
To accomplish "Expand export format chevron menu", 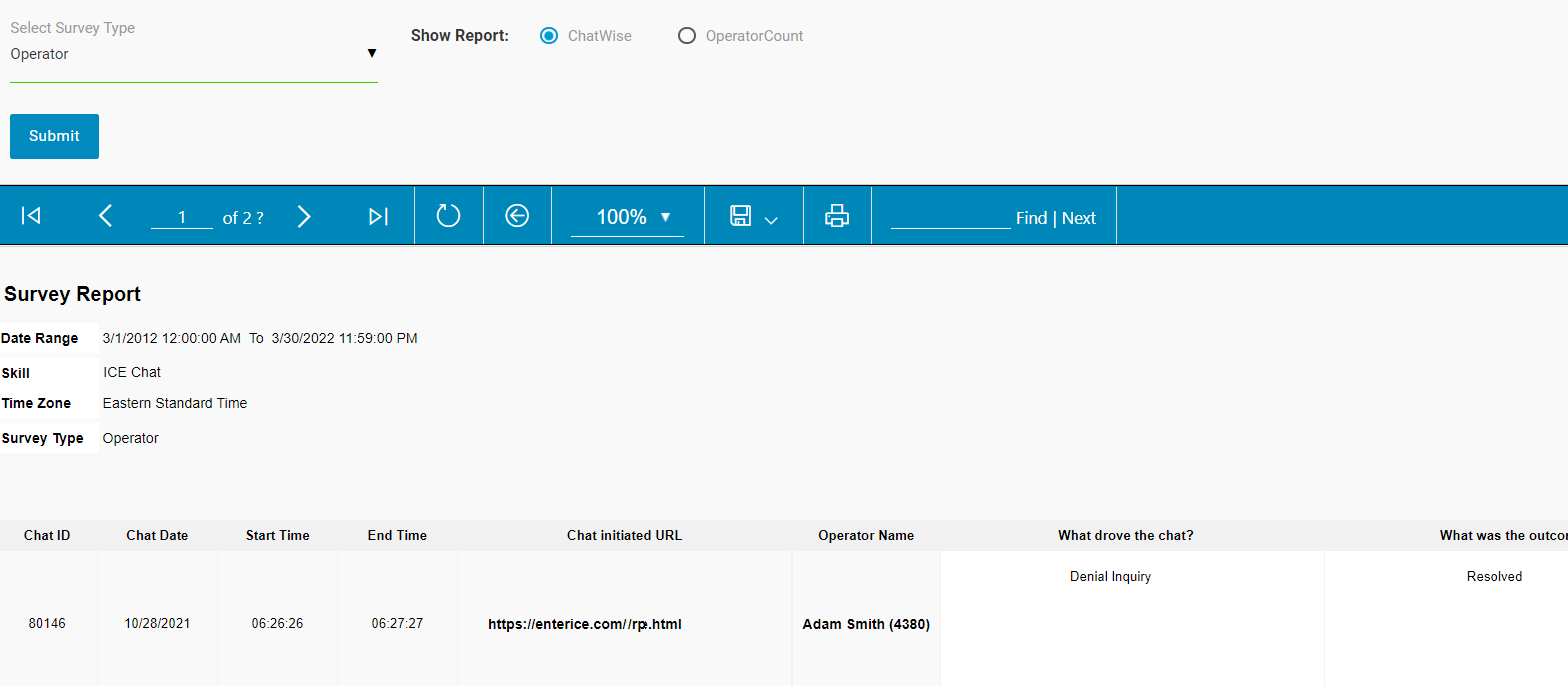I will tap(771, 220).
